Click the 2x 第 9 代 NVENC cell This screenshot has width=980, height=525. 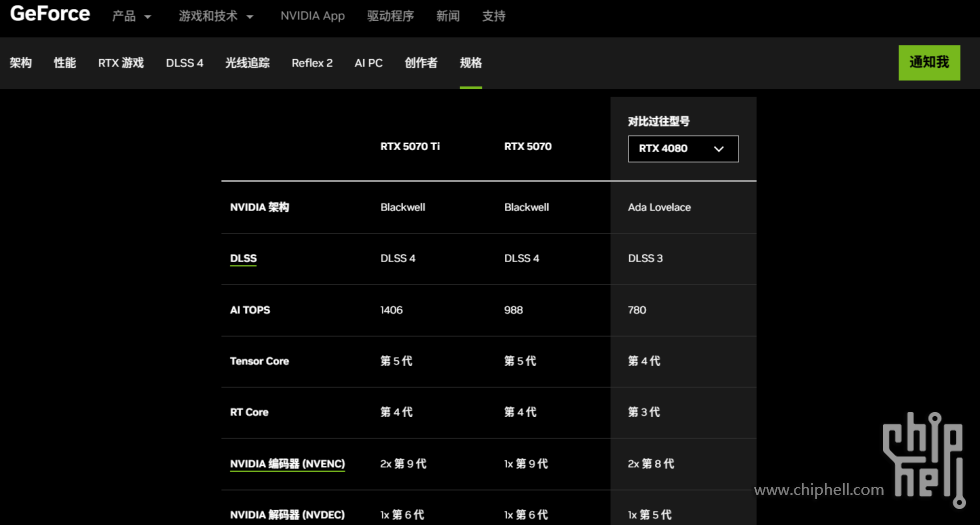coord(403,464)
